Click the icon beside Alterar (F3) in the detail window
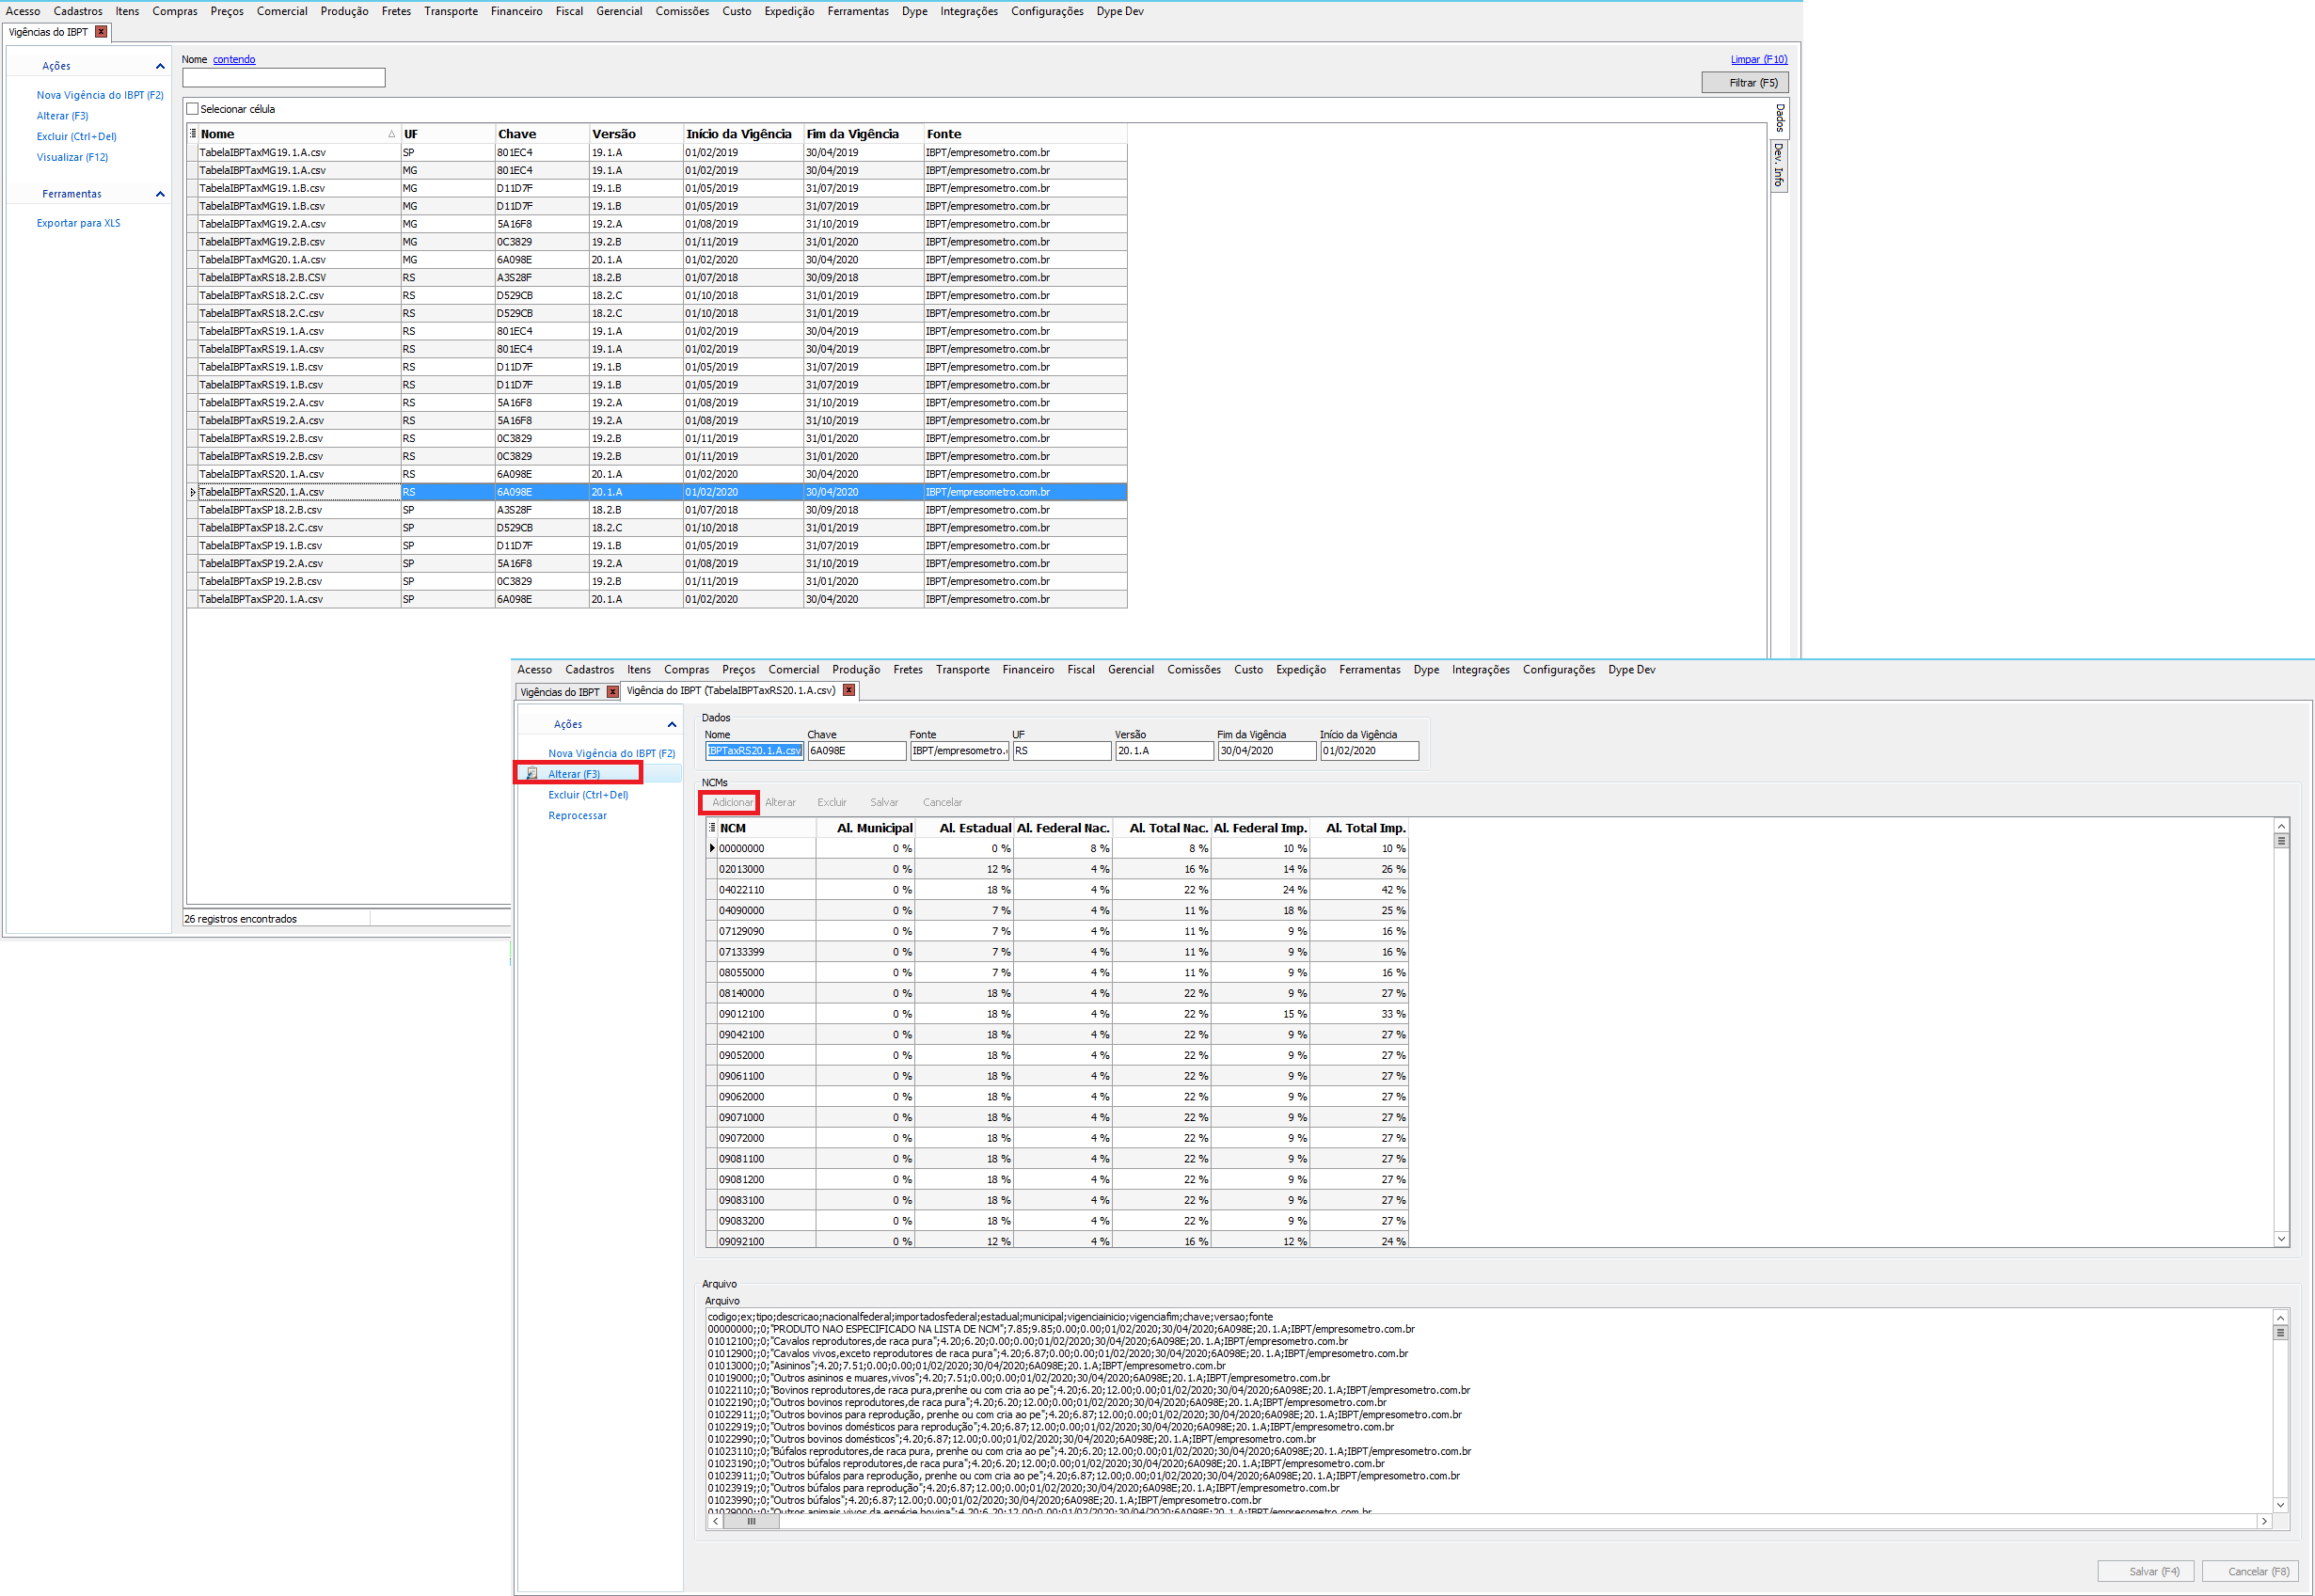The width and height of the screenshot is (2315, 1596). pyautogui.click(x=532, y=773)
